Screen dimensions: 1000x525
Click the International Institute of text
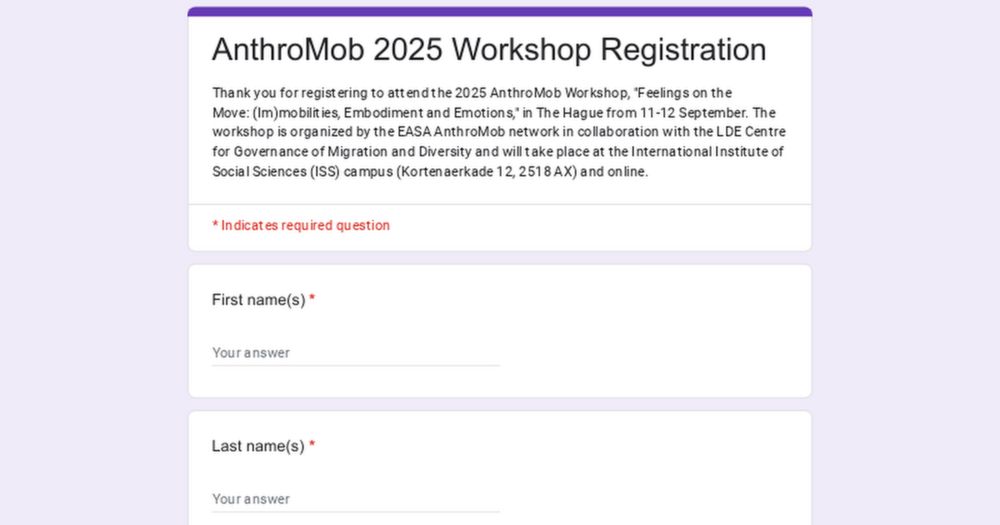click(707, 152)
